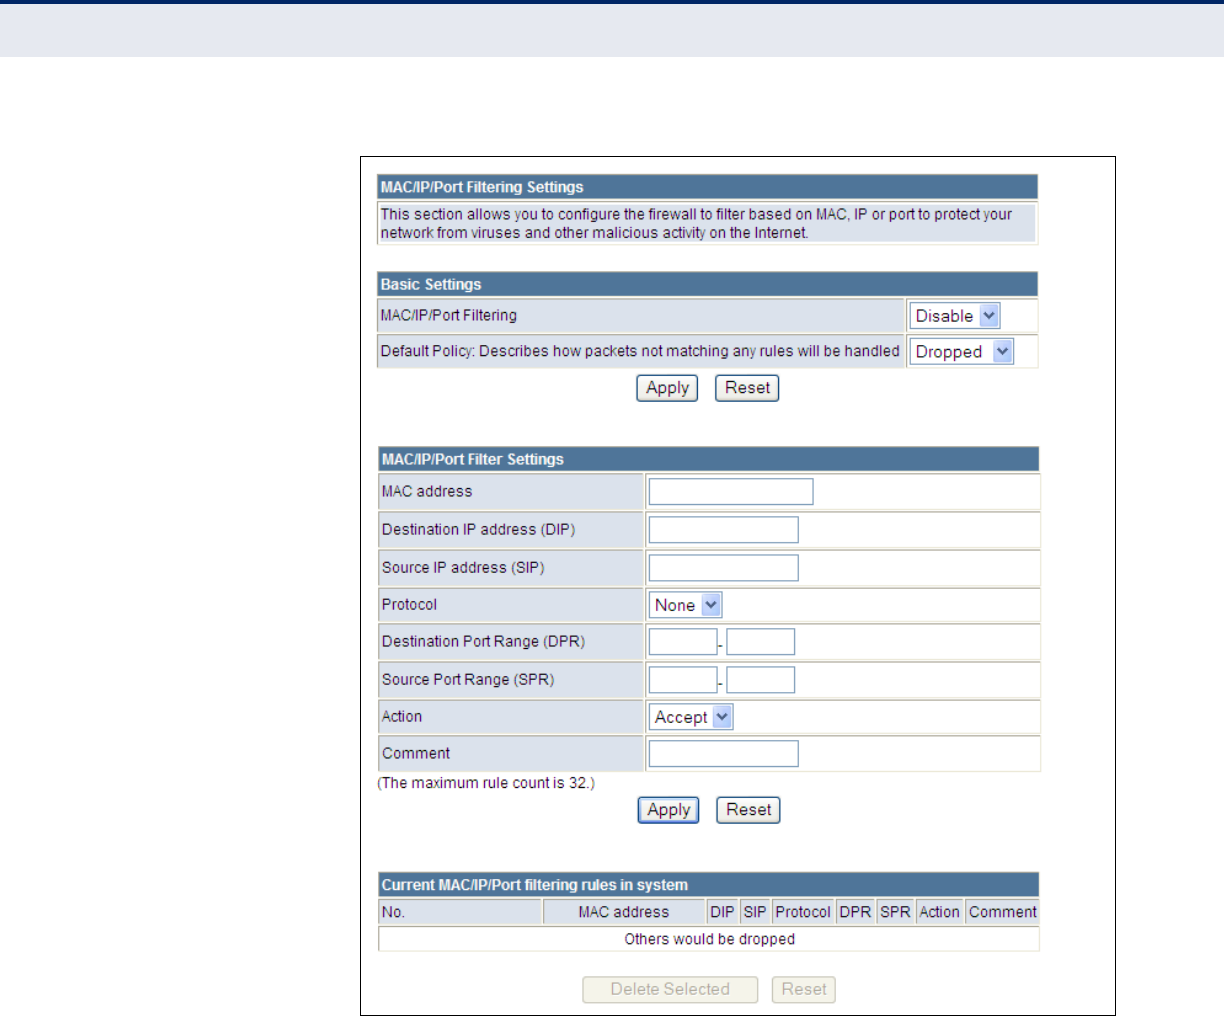Click the Source Port Range end field
The image size is (1224, 1017).
pos(761,680)
